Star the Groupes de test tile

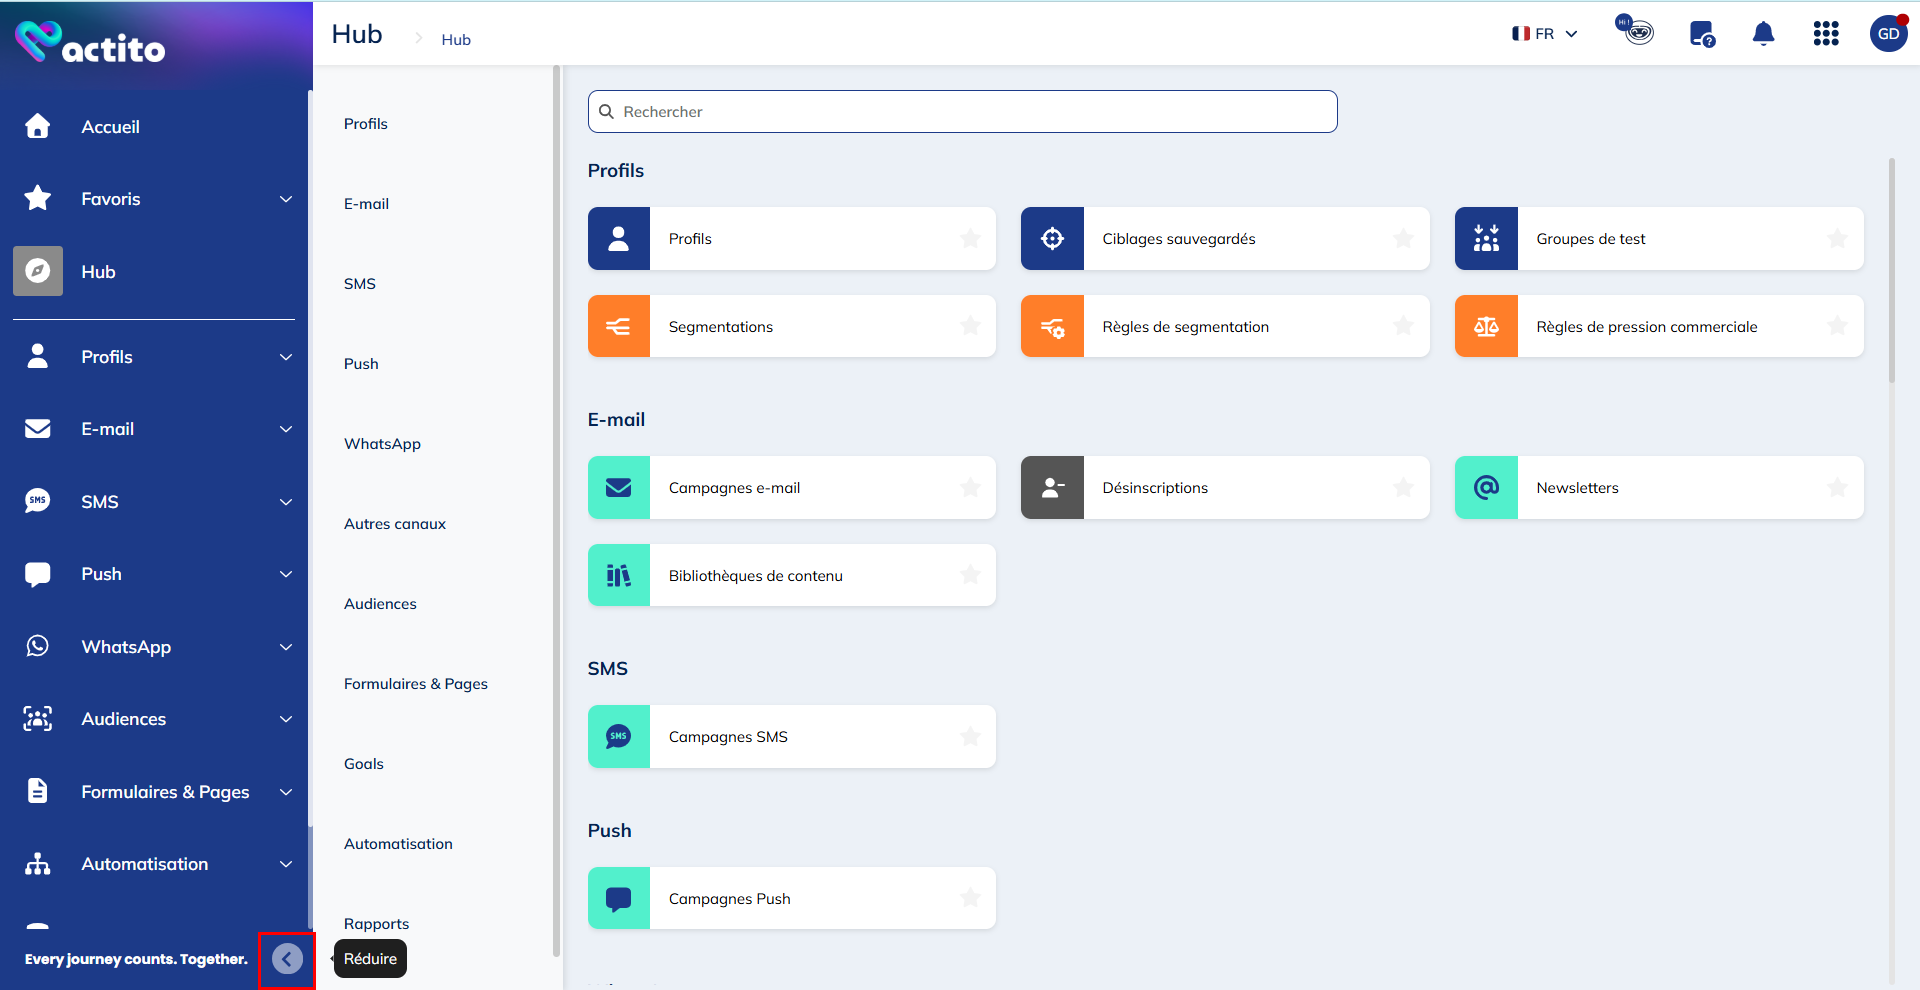click(x=1837, y=239)
